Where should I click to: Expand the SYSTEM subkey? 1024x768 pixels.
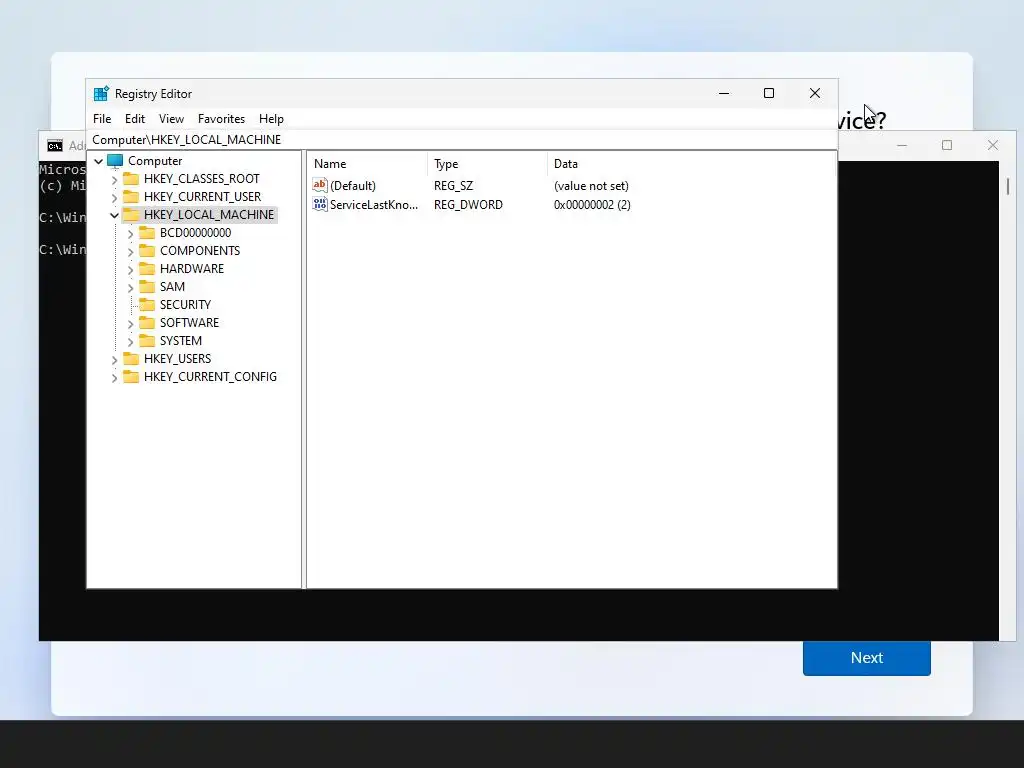tap(131, 341)
